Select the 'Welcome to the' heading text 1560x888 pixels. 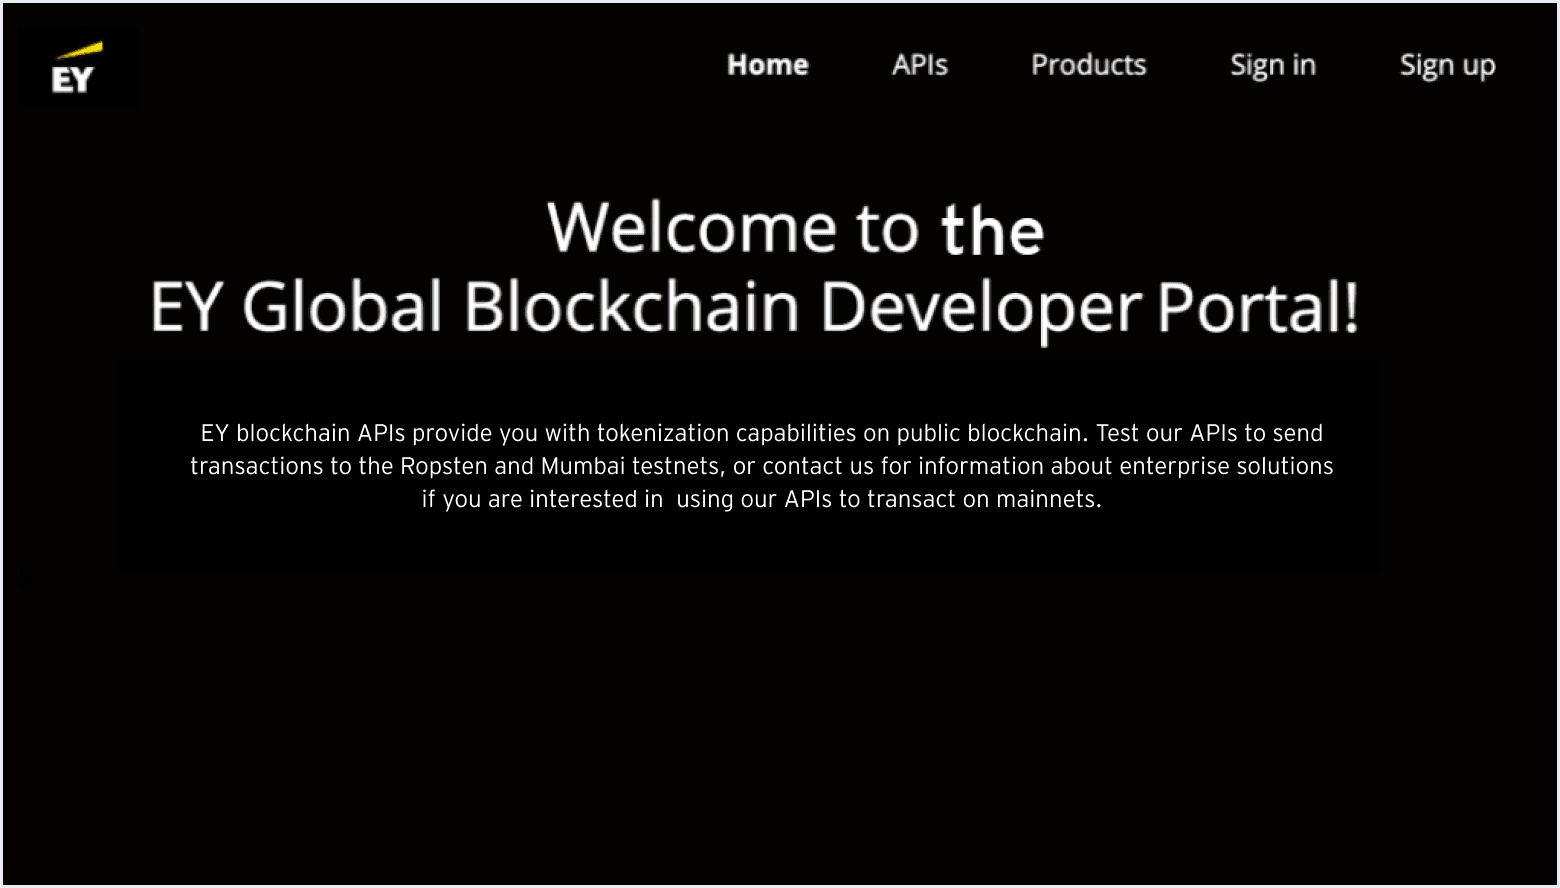796,228
